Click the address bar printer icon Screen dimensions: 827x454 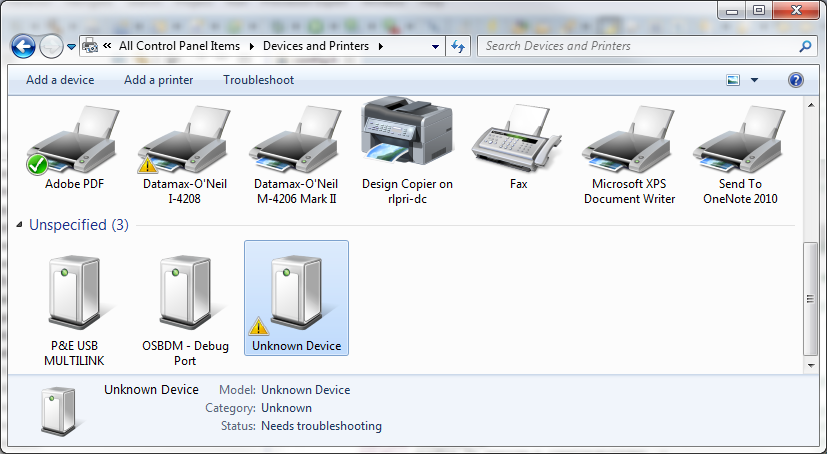[90, 46]
